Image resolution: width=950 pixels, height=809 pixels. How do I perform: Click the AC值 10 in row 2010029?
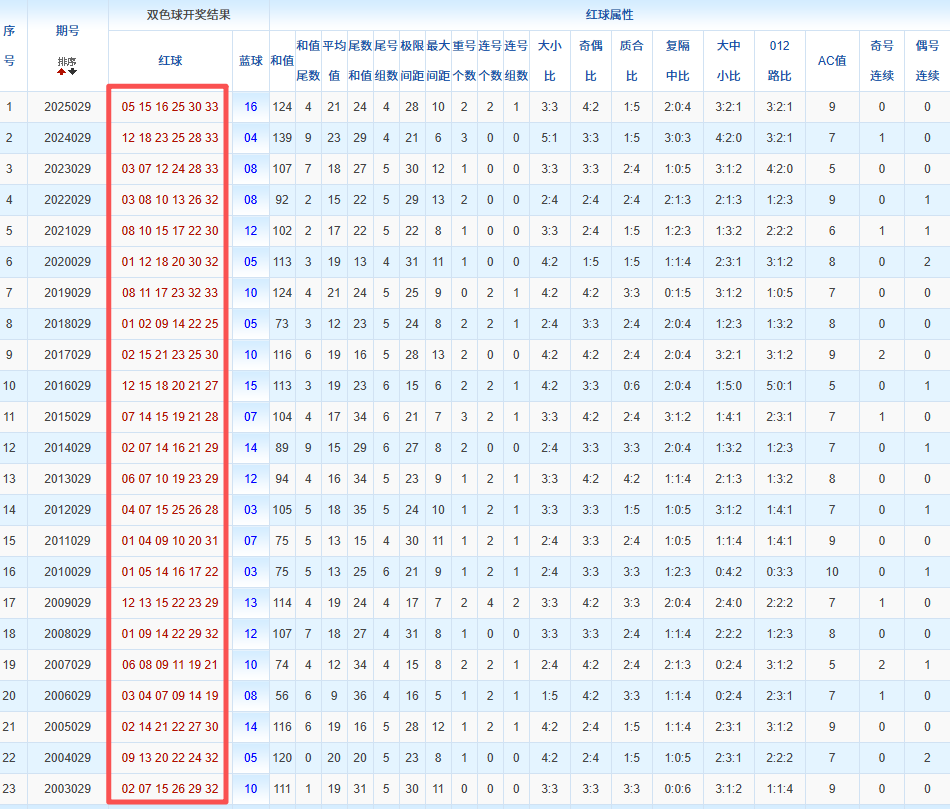point(832,572)
